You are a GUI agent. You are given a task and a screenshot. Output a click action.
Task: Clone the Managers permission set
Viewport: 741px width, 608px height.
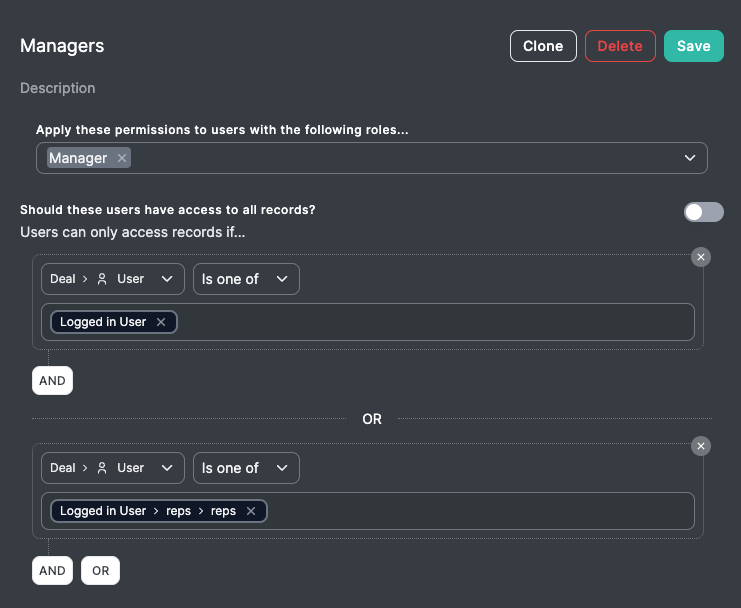543,46
